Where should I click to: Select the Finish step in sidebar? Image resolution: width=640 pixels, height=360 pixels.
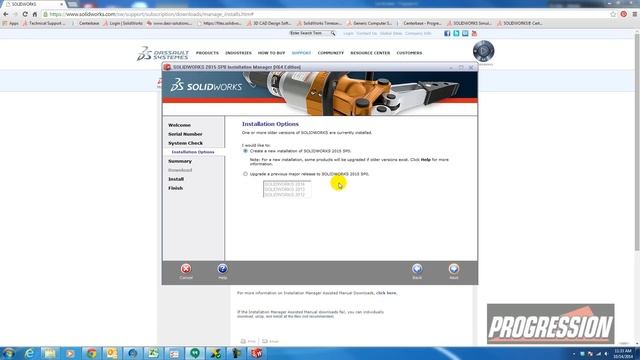coord(176,188)
